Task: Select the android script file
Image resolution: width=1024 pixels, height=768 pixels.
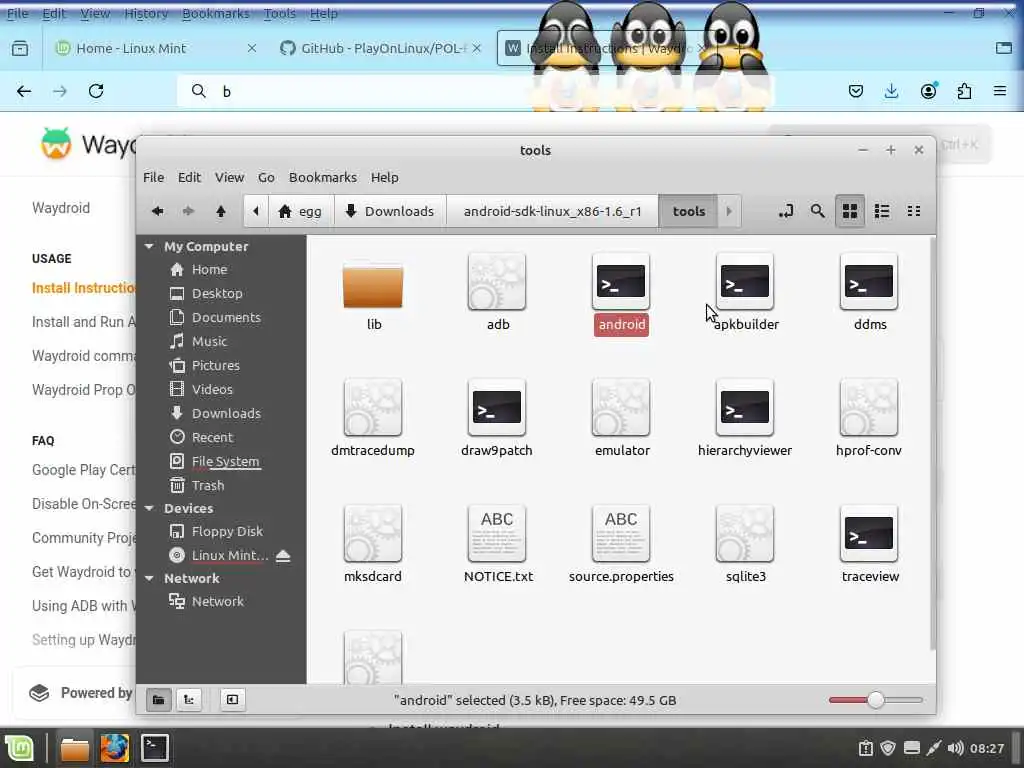Action: tap(621, 281)
